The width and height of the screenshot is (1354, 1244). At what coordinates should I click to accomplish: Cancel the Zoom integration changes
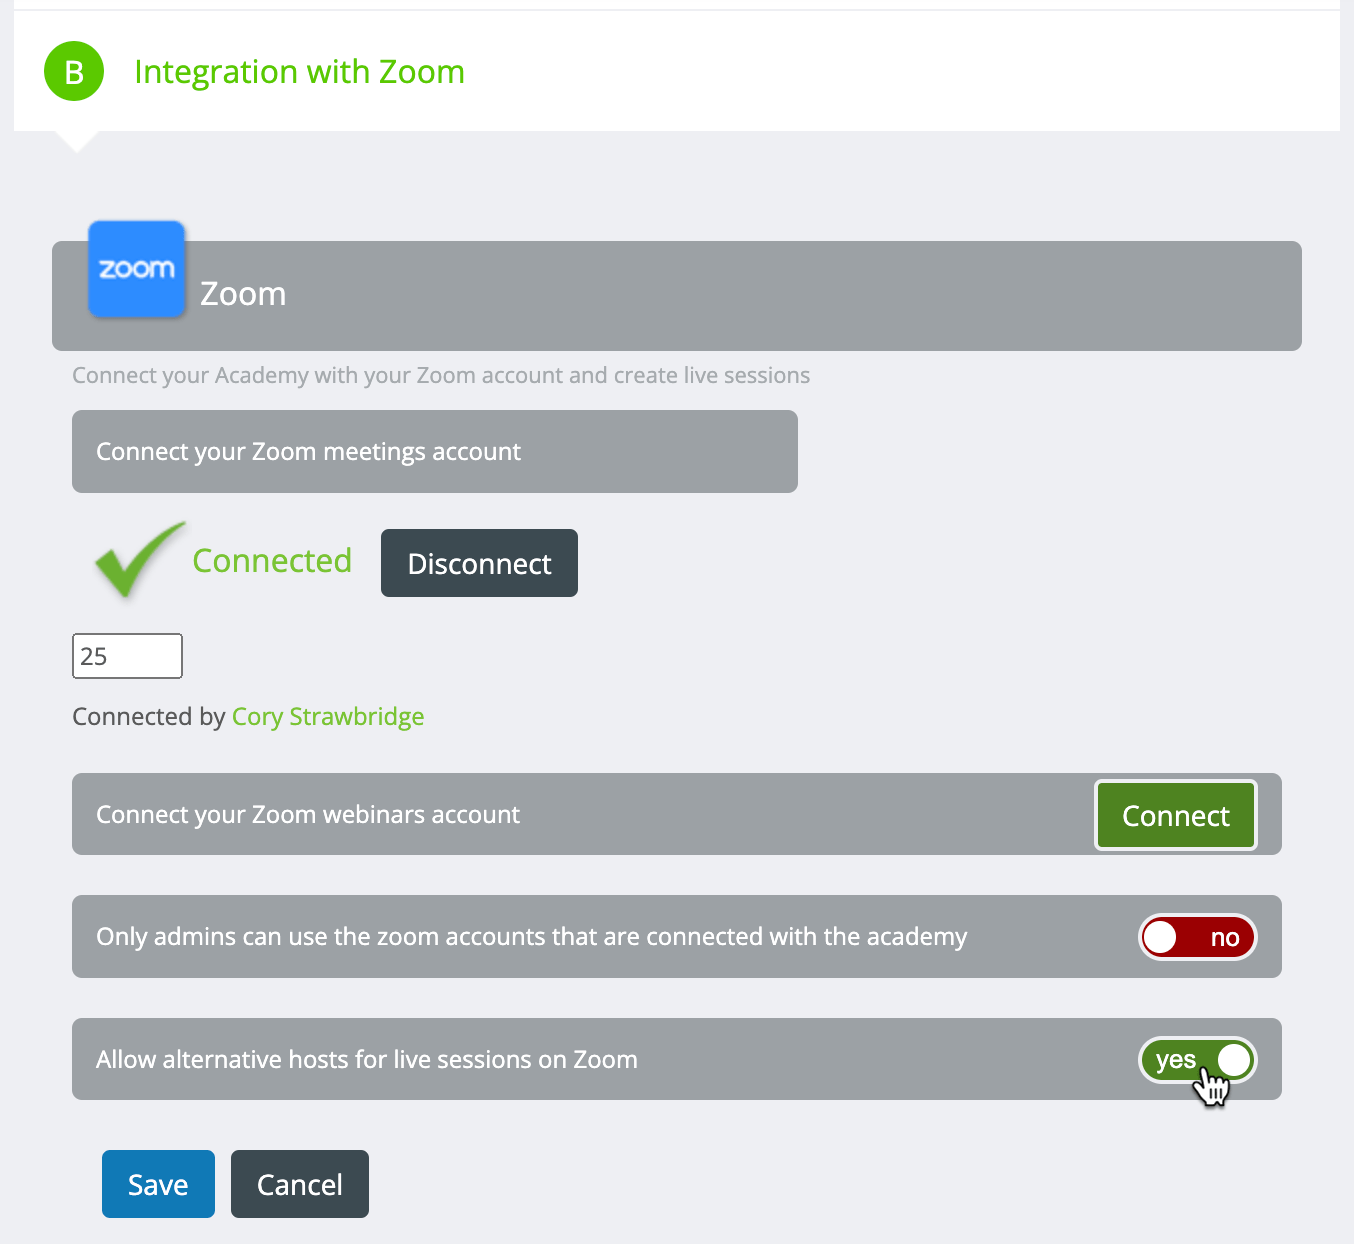pyautogui.click(x=299, y=1183)
